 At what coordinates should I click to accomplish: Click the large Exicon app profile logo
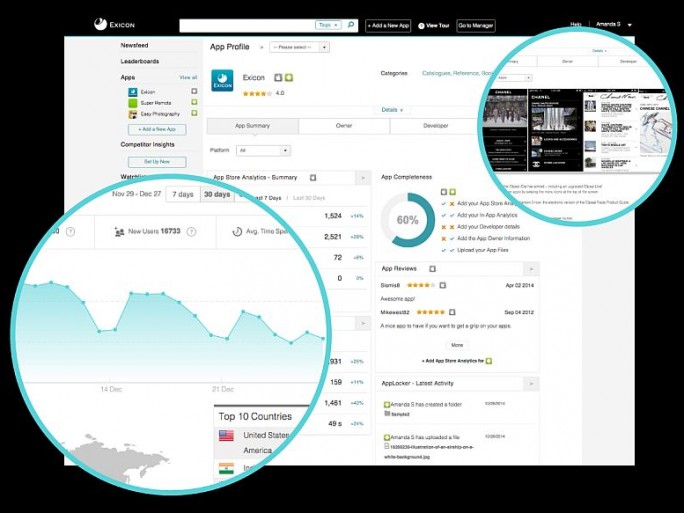click(x=222, y=80)
